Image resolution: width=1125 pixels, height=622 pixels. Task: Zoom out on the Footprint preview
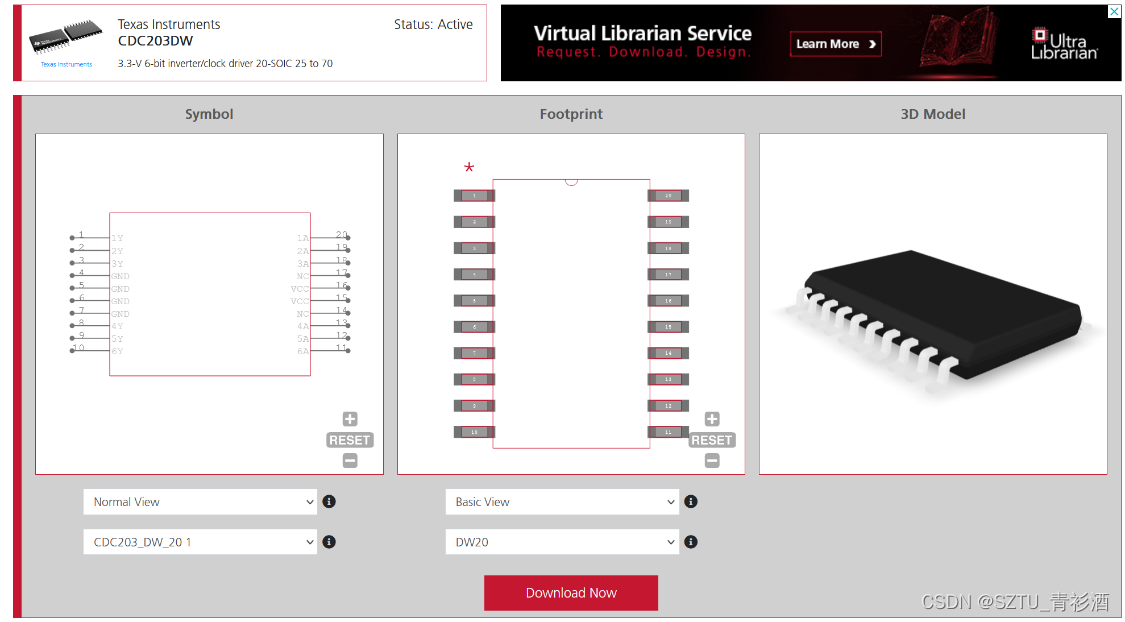[712, 461]
